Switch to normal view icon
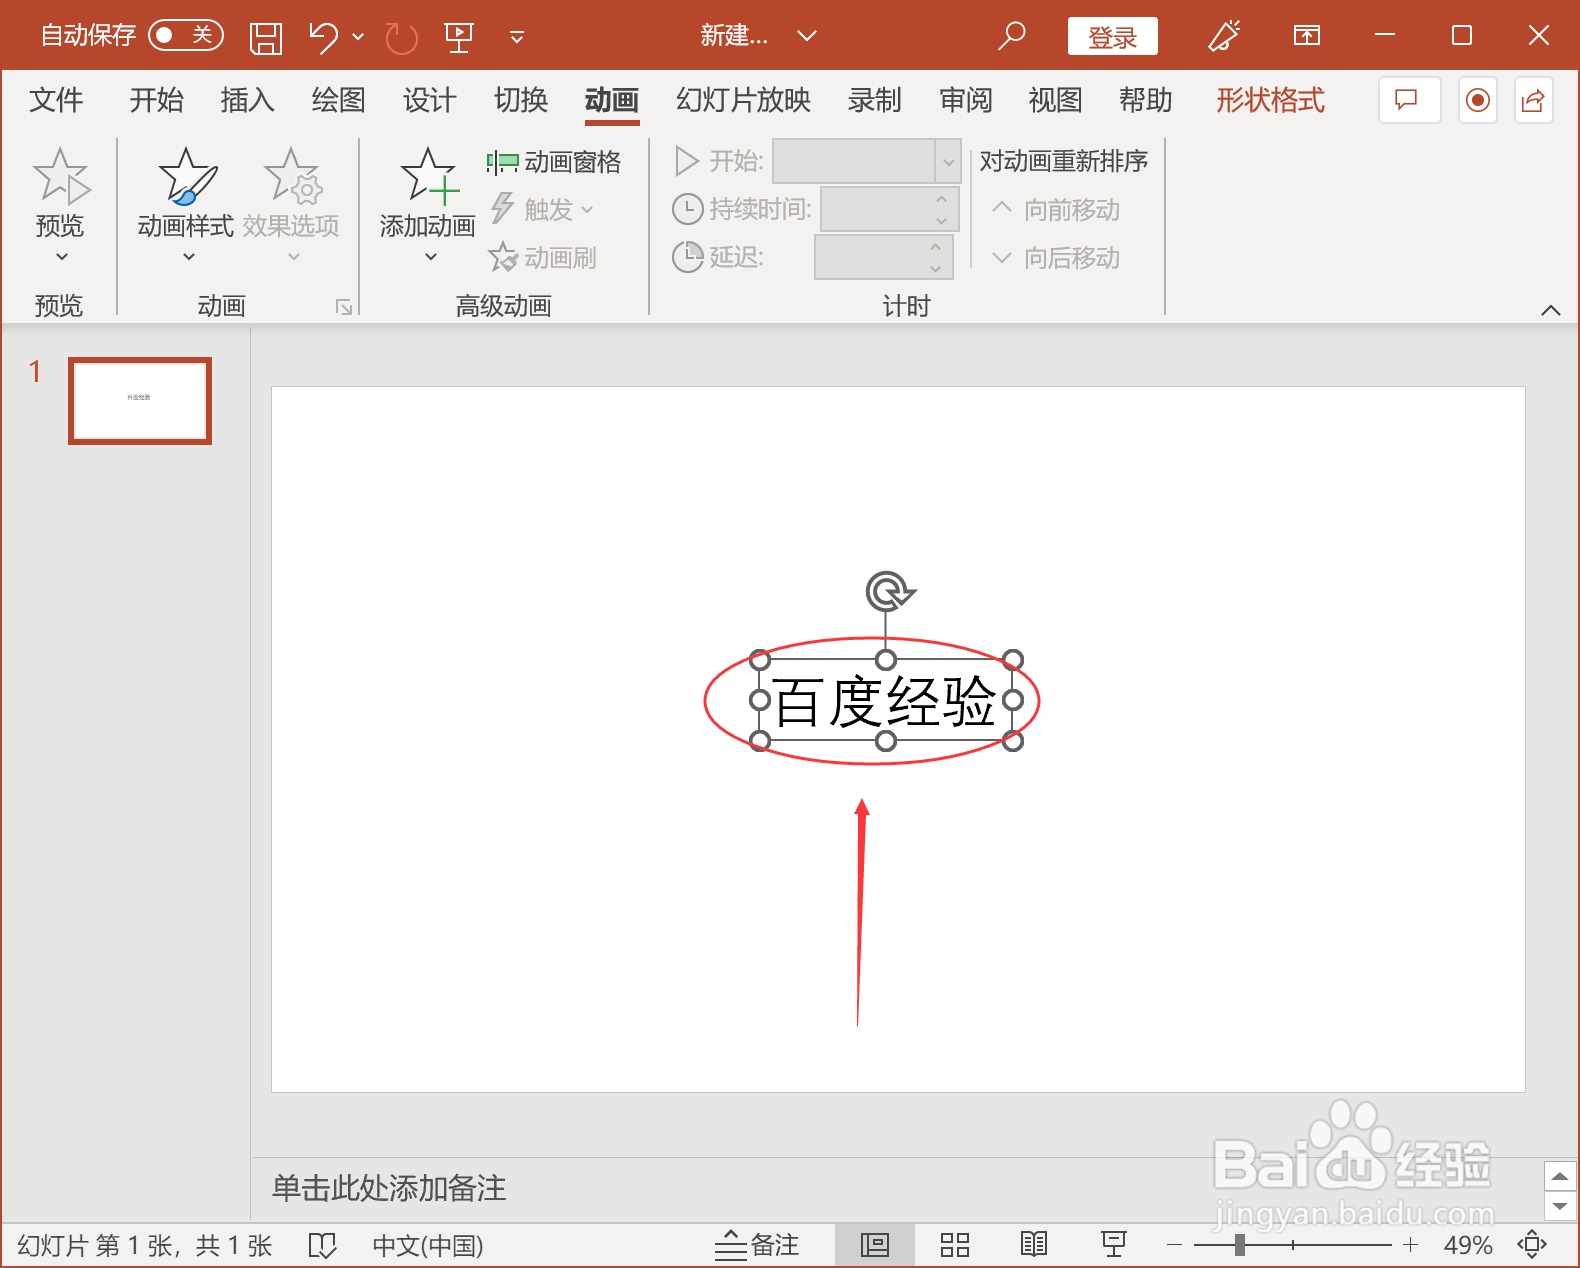 click(875, 1246)
